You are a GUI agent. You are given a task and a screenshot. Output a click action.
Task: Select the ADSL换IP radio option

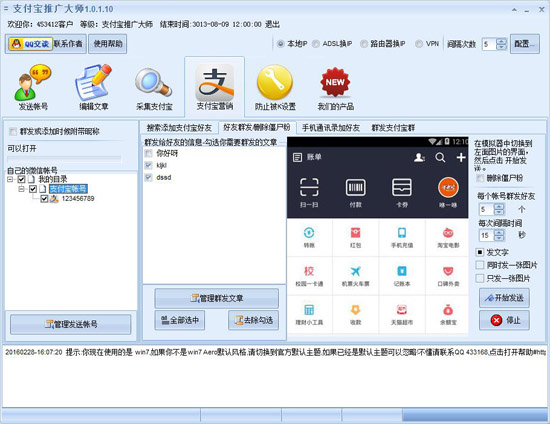pyautogui.click(x=316, y=44)
